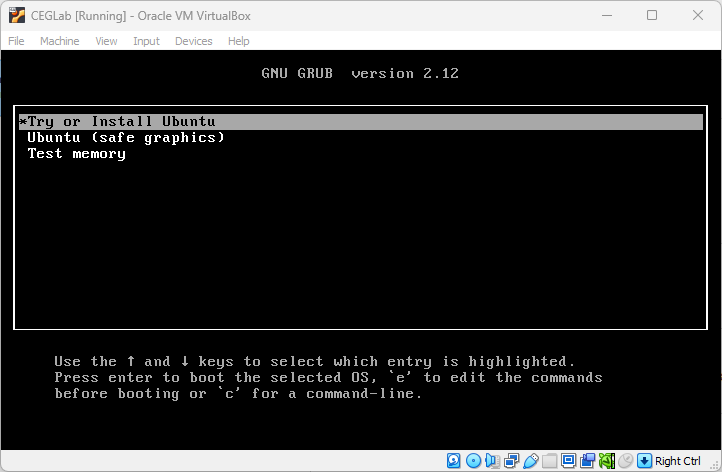
Task: Select the Ubuntu (safe graphics) entry
Action: [361, 138]
